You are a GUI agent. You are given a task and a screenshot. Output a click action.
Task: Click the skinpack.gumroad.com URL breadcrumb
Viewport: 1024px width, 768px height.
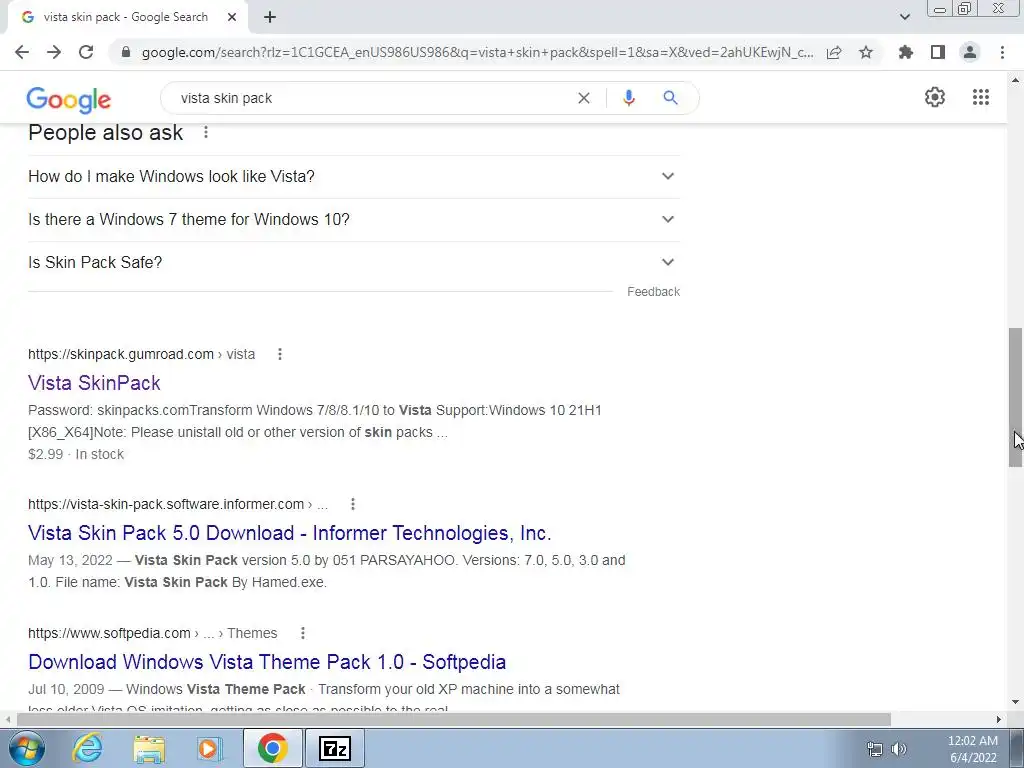(142, 354)
